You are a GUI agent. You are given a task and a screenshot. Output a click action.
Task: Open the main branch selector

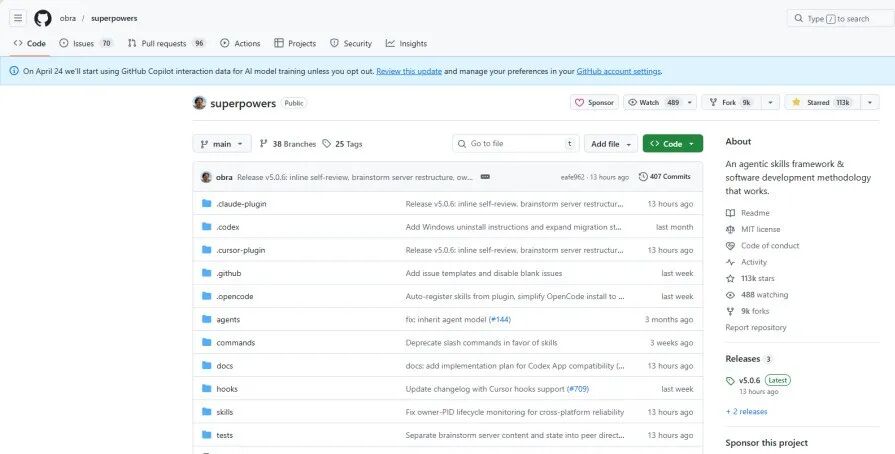pos(222,144)
